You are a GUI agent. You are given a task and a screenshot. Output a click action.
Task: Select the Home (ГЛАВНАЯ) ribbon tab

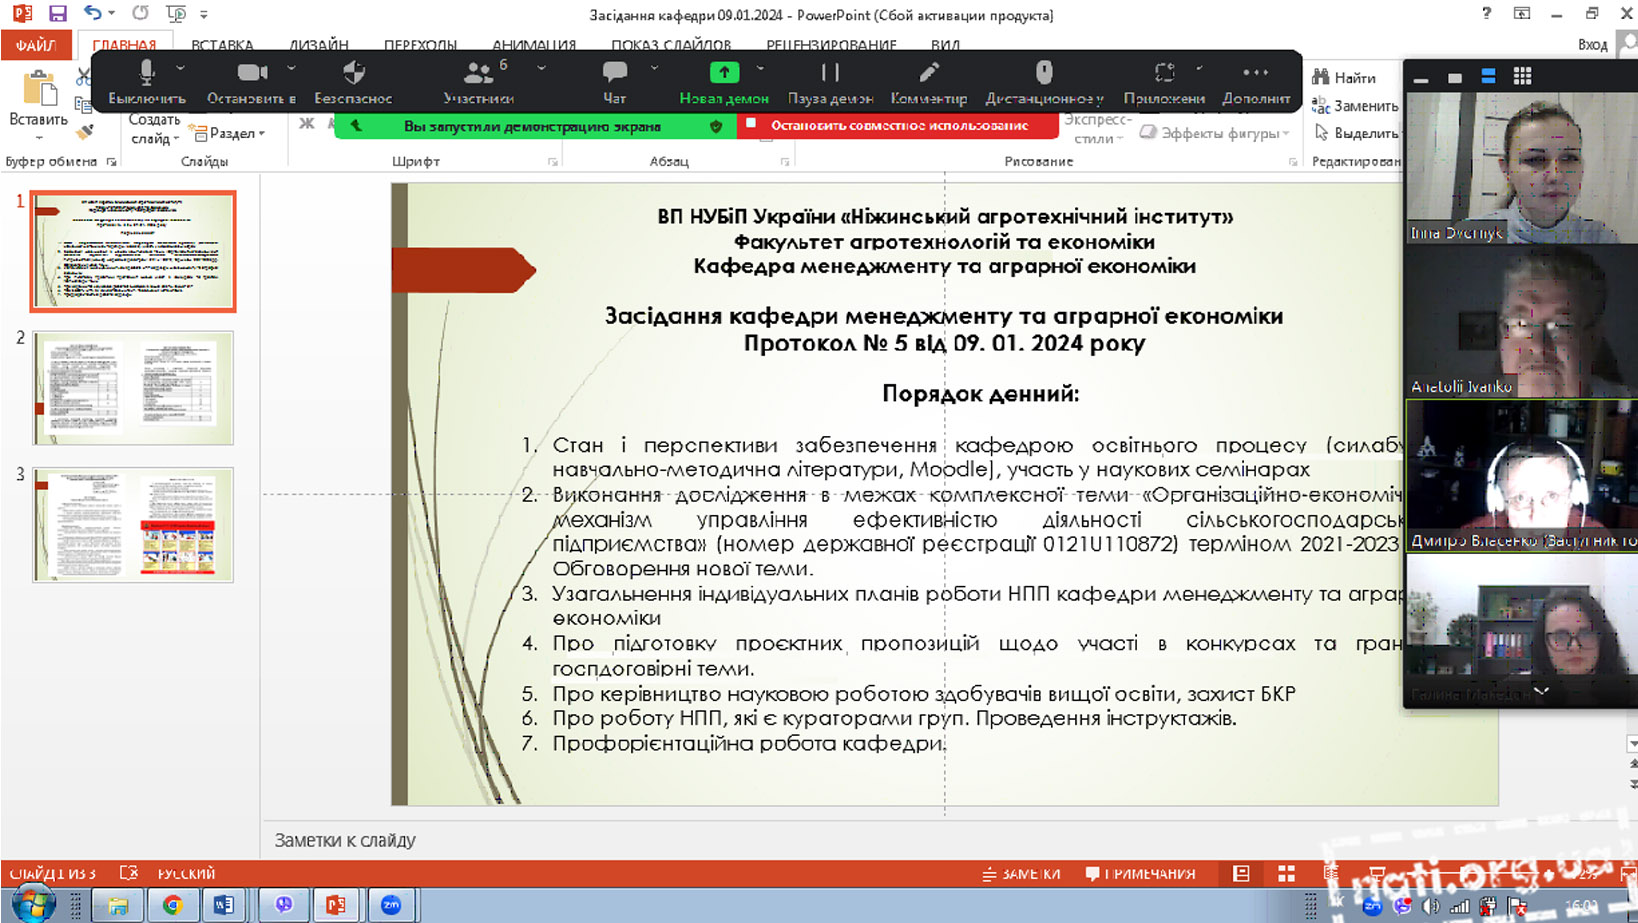[x=124, y=45]
